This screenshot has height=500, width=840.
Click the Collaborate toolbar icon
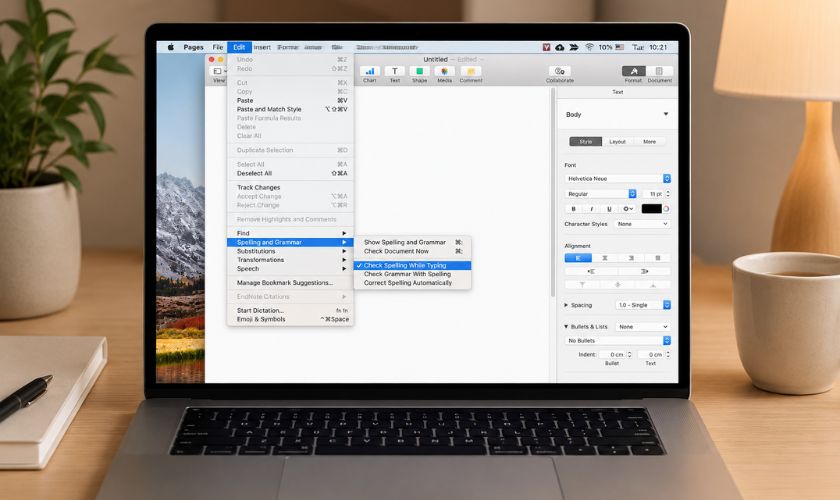click(x=560, y=71)
